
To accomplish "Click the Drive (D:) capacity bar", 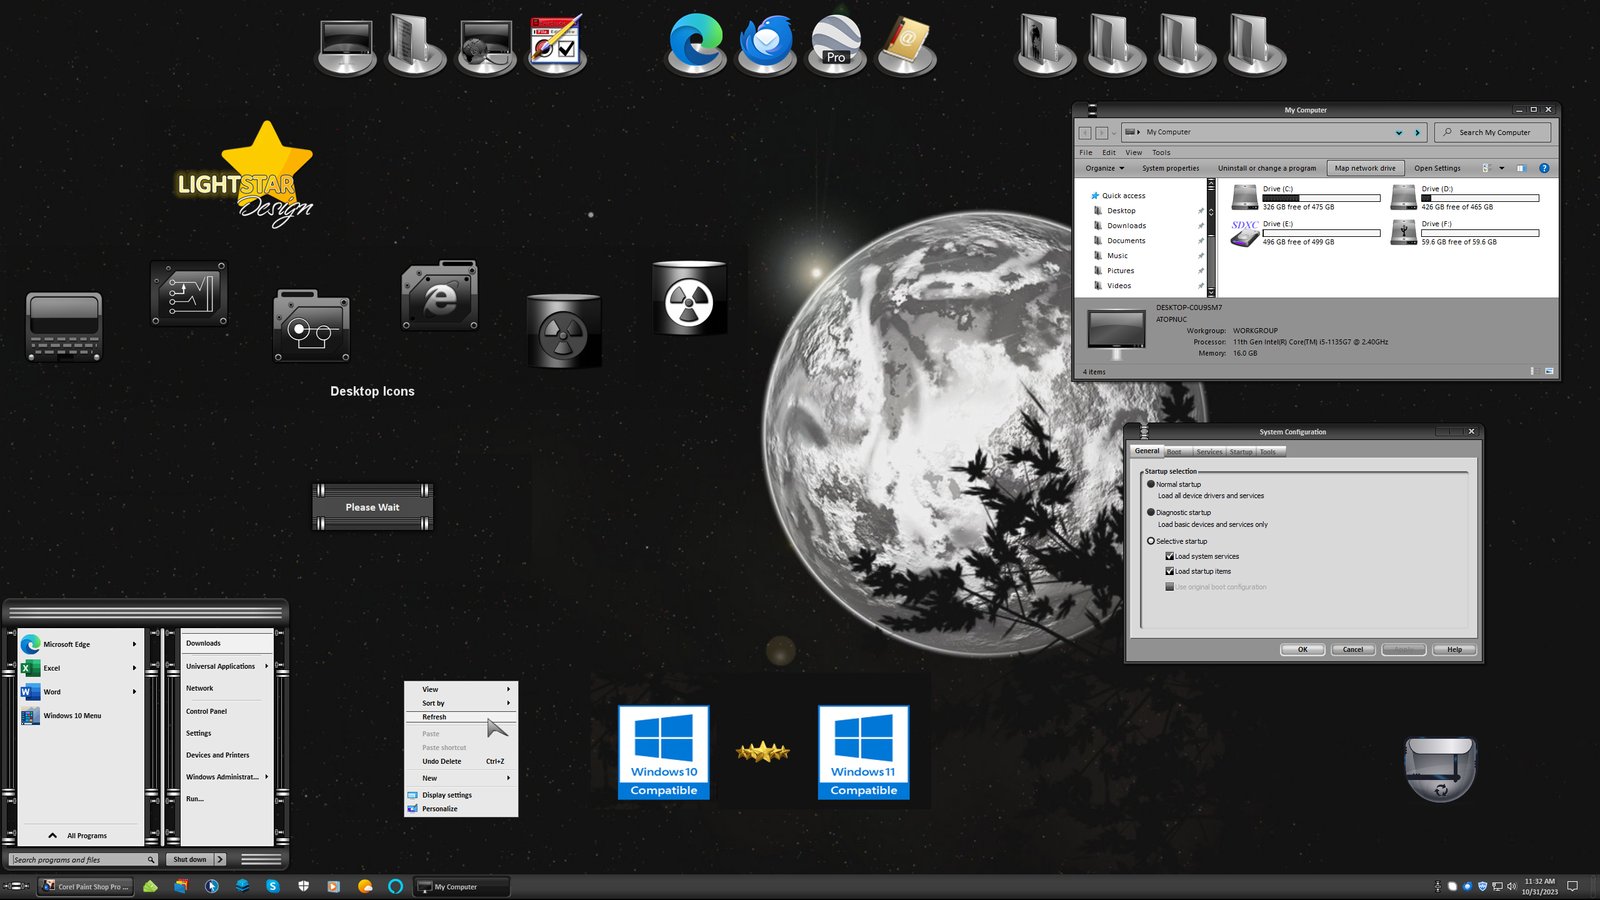I will (1480, 198).
